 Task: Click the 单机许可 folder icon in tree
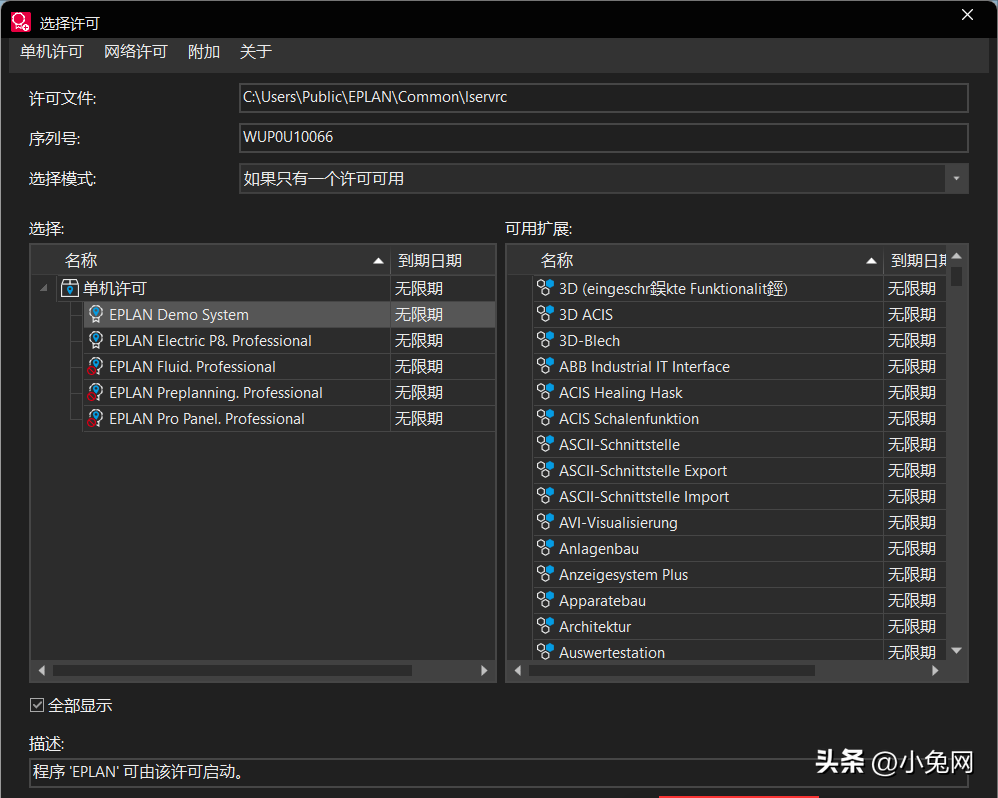coord(70,288)
